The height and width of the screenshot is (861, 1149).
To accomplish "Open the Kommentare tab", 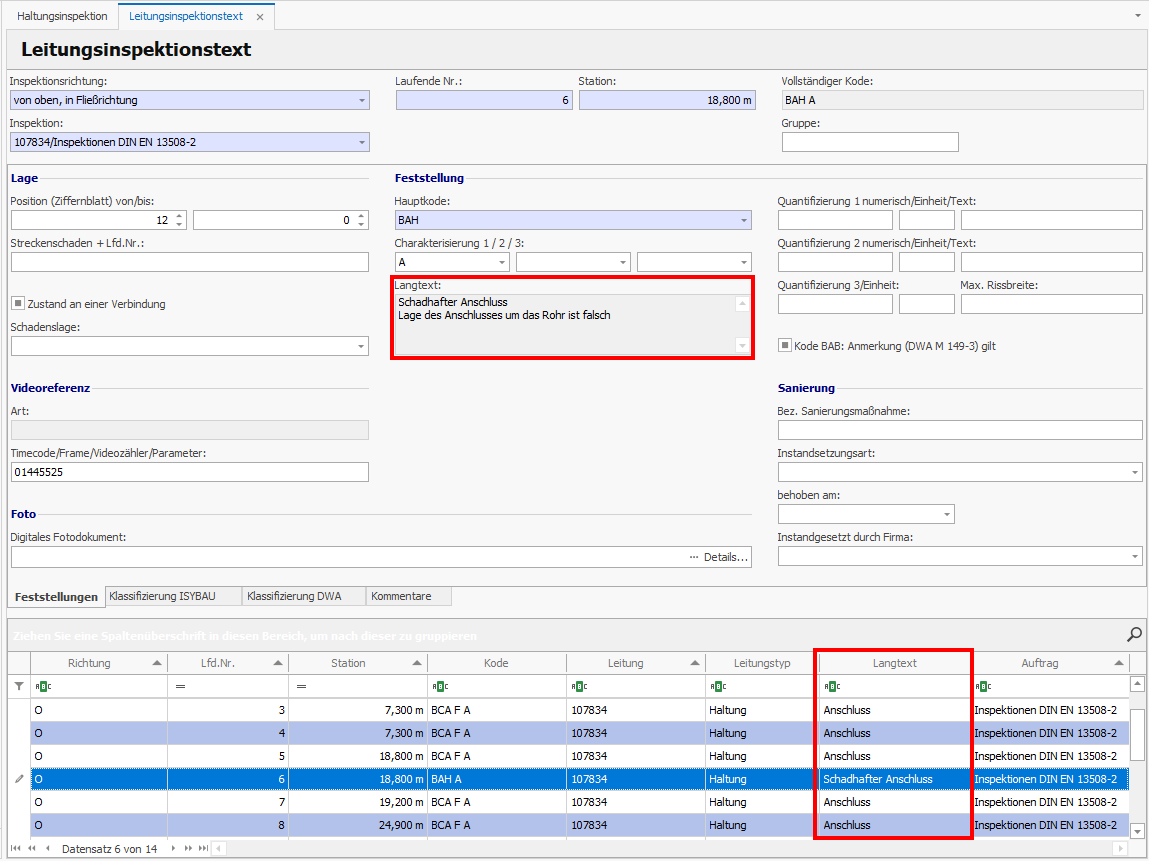I will tap(401, 596).
